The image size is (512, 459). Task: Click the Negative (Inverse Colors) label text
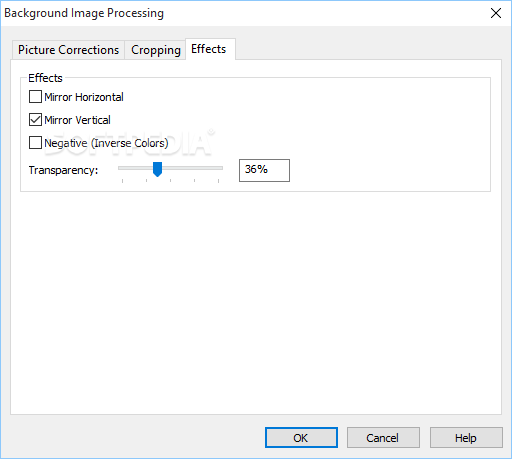click(x=106, y=143)
